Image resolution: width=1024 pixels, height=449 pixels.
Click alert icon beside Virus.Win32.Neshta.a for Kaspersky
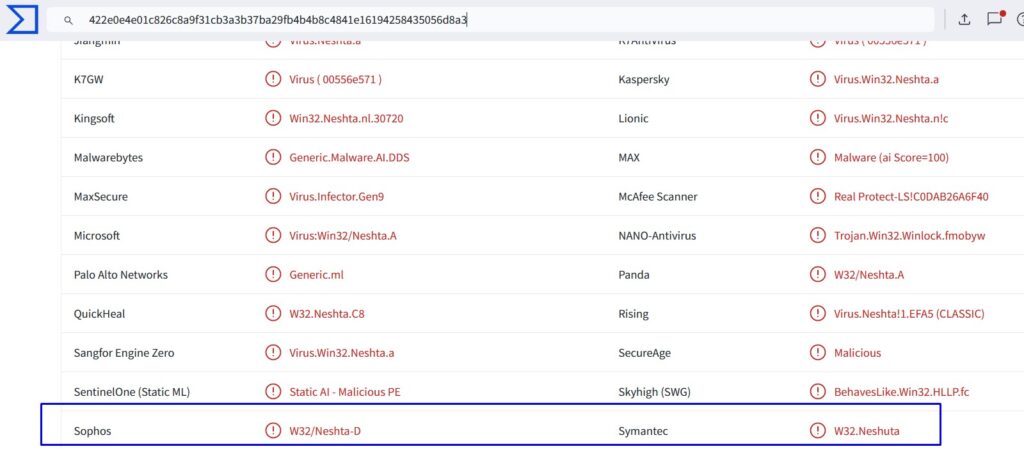coord(817,79)
